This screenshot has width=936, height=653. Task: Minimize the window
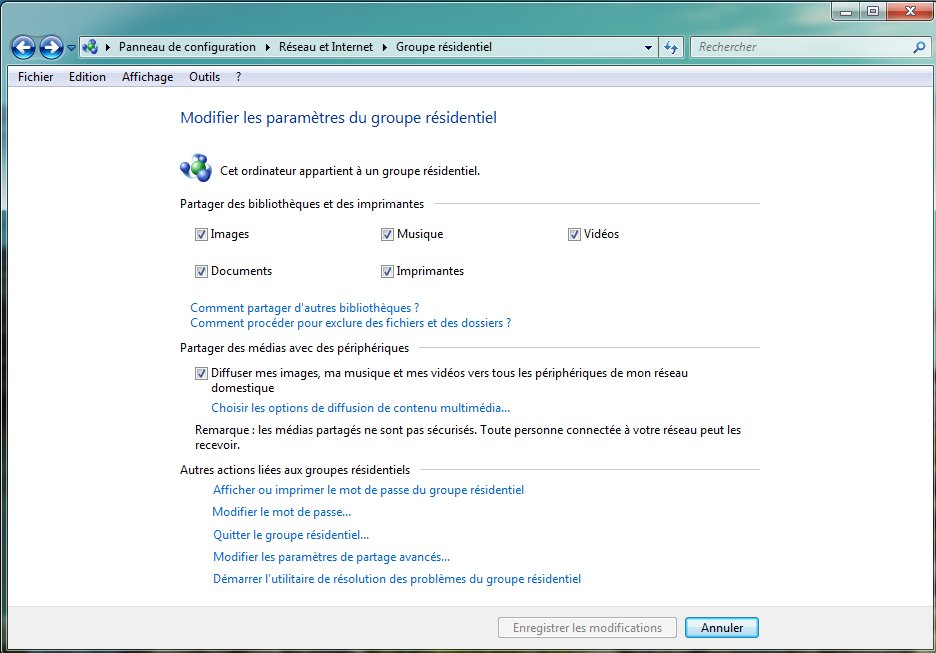coord(846,11)
